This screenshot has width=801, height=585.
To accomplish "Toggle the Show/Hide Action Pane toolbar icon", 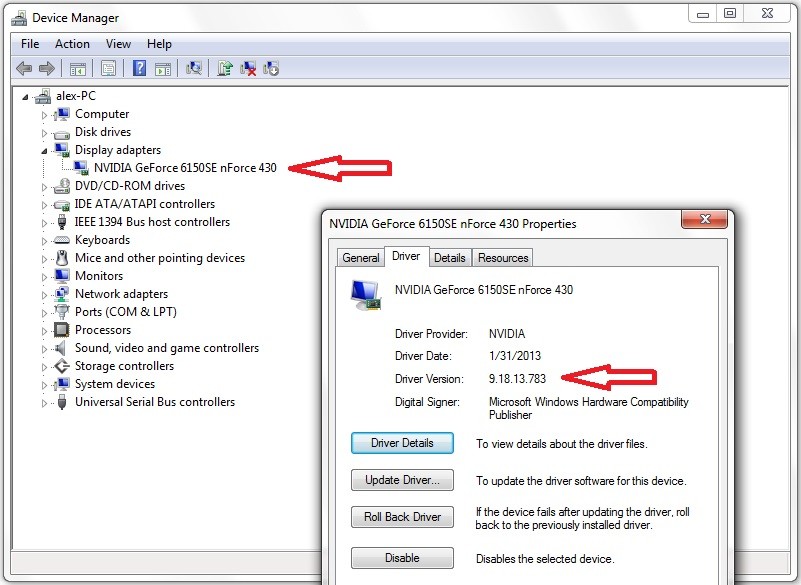I will pos(163,68).
